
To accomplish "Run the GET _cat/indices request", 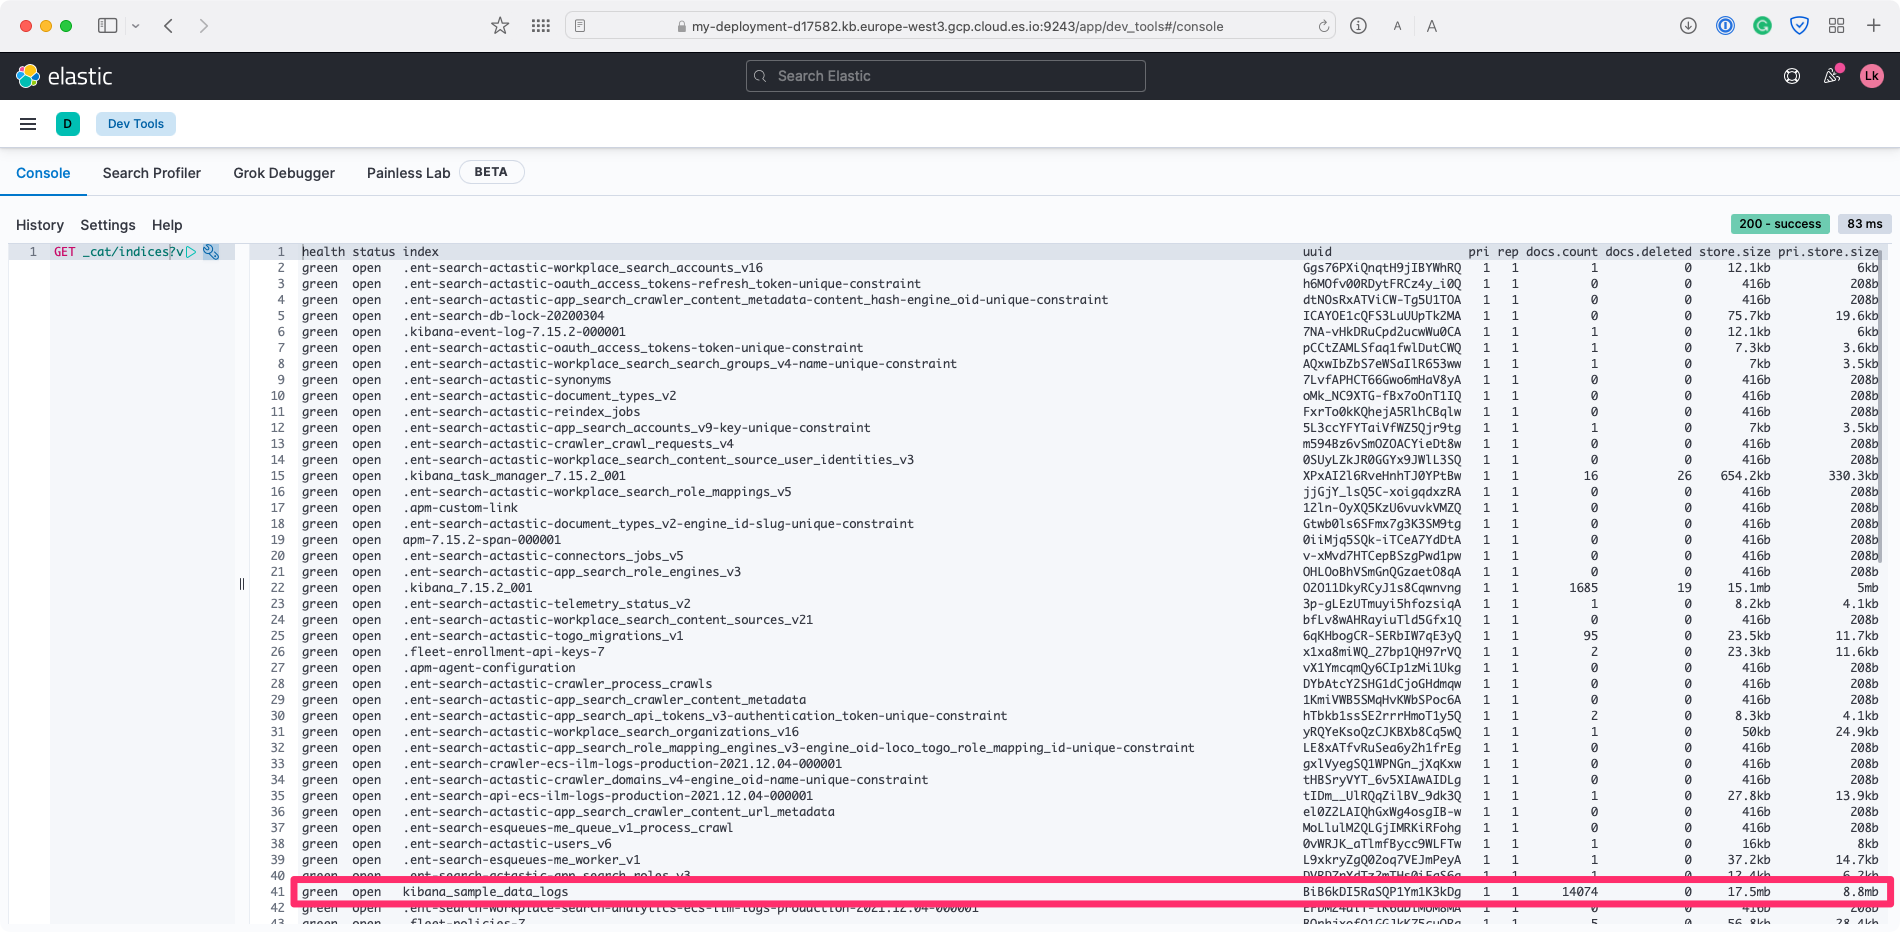I will (191, 252).
